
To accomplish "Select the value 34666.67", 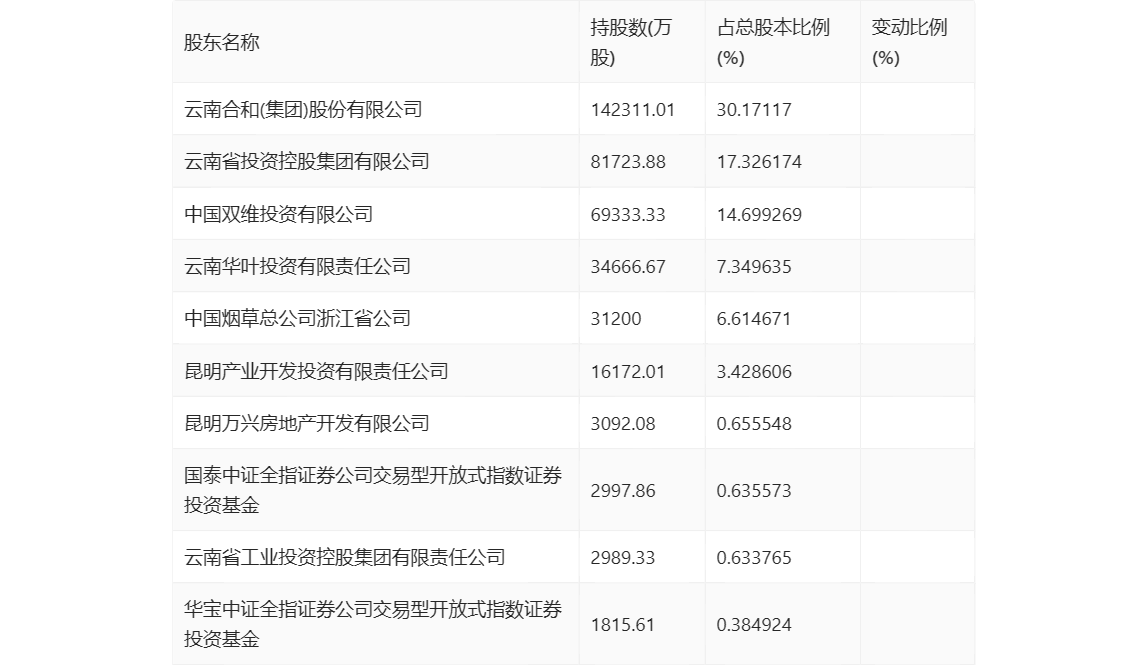I will coord(628,267).
